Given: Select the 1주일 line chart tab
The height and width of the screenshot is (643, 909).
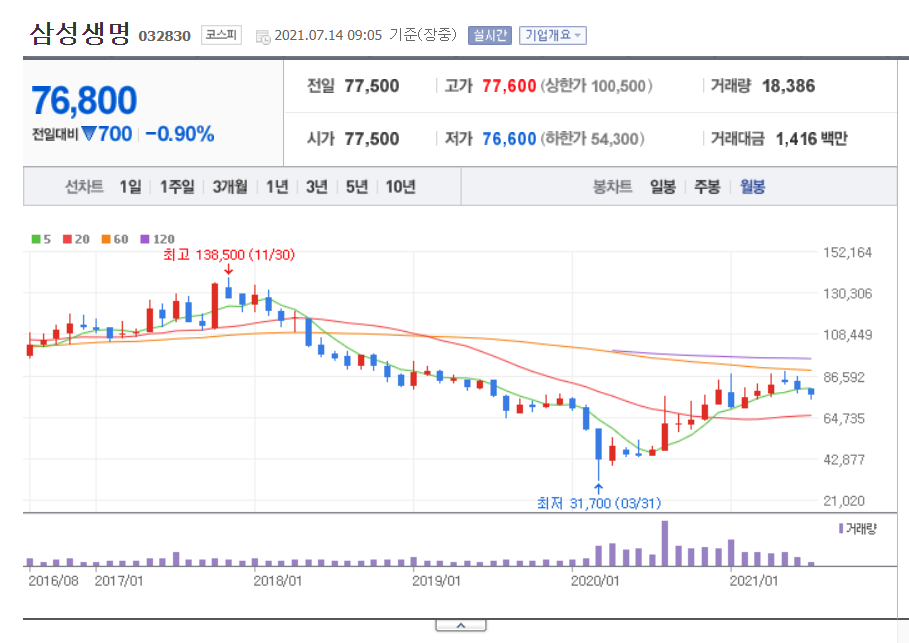Looking at the screenshot, I should (x=177, y=187).
